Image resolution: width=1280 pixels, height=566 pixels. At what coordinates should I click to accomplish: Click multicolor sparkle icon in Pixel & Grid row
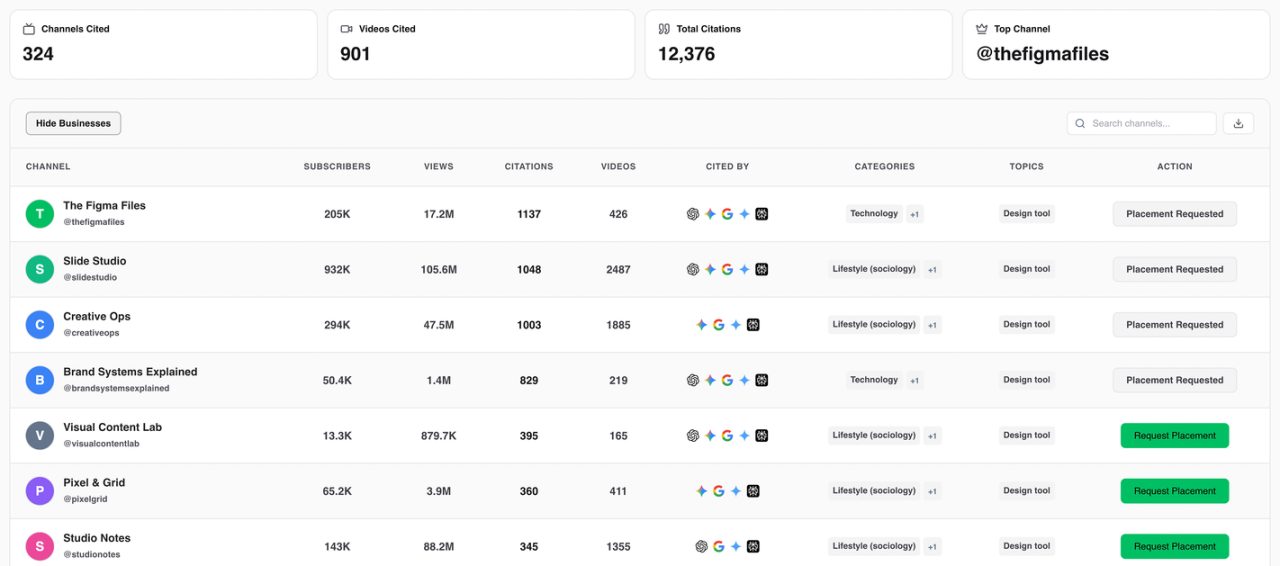(x=701, y=491)
